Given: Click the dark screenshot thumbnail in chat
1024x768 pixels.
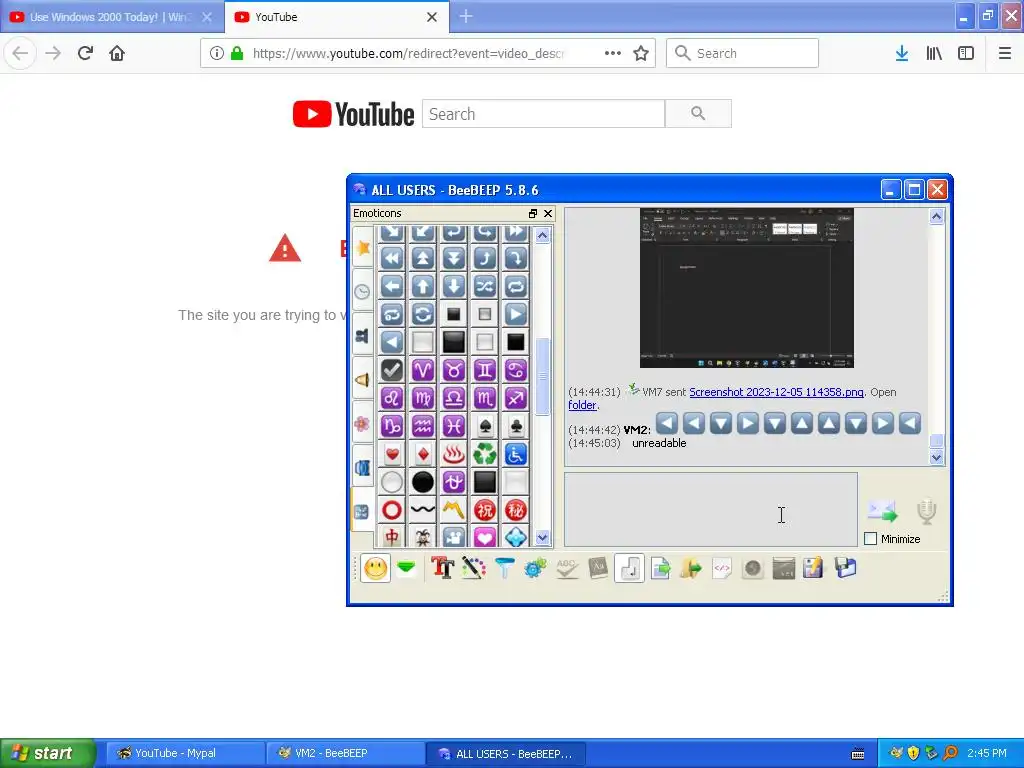Looking at the screenshot, I should click(746, 288).
